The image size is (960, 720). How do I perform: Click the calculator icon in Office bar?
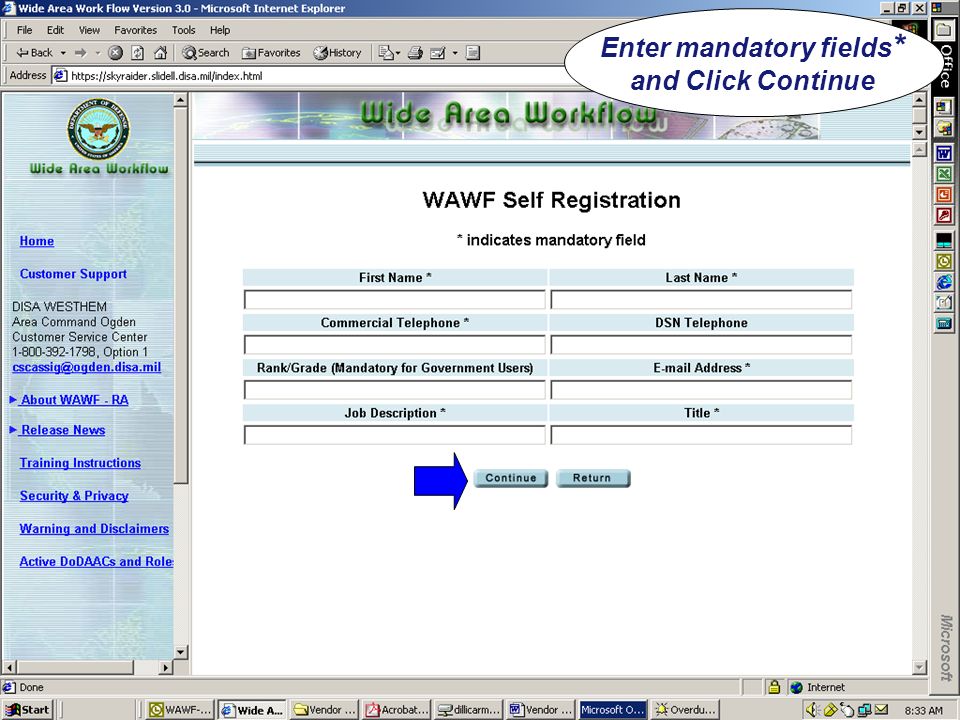pos(944,324)
